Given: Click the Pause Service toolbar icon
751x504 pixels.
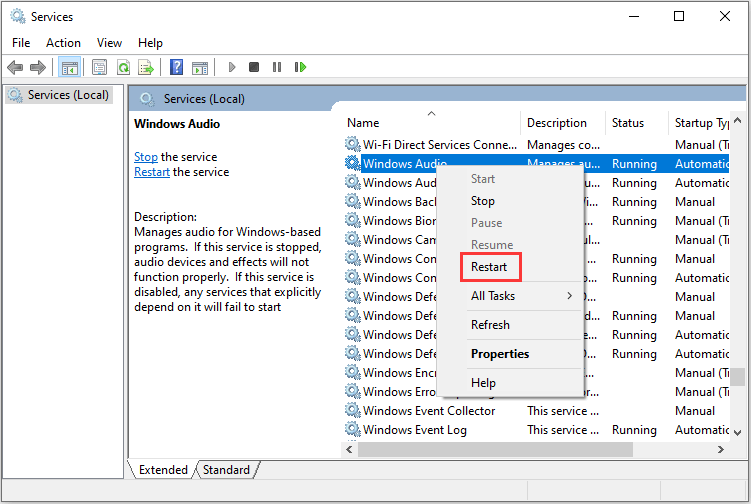Looking at the screenshot, I should click(277, 67).
